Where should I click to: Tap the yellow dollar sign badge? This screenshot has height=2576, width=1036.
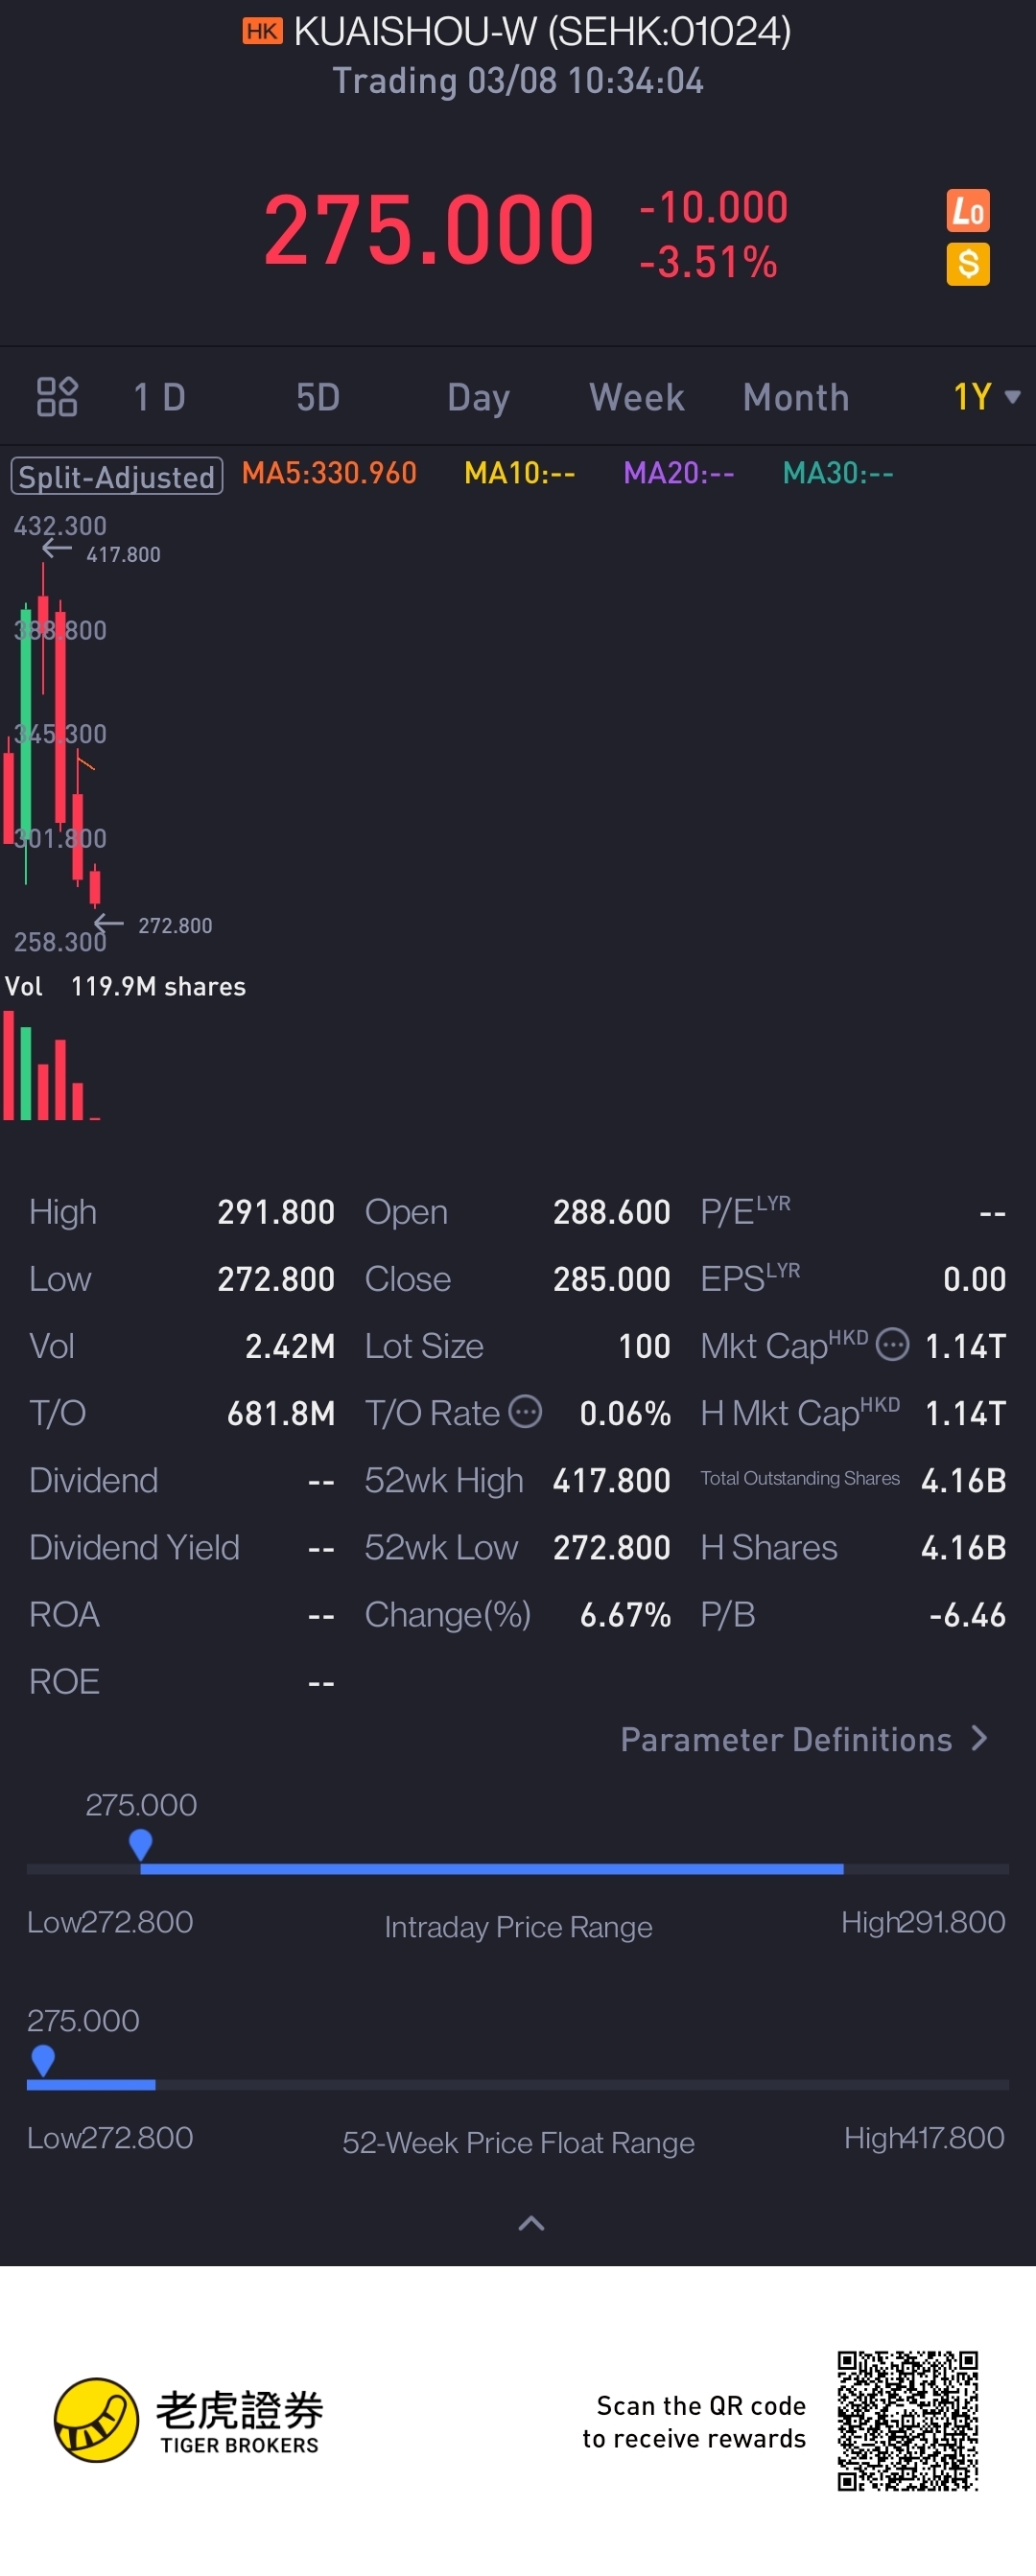pos(967,265)
